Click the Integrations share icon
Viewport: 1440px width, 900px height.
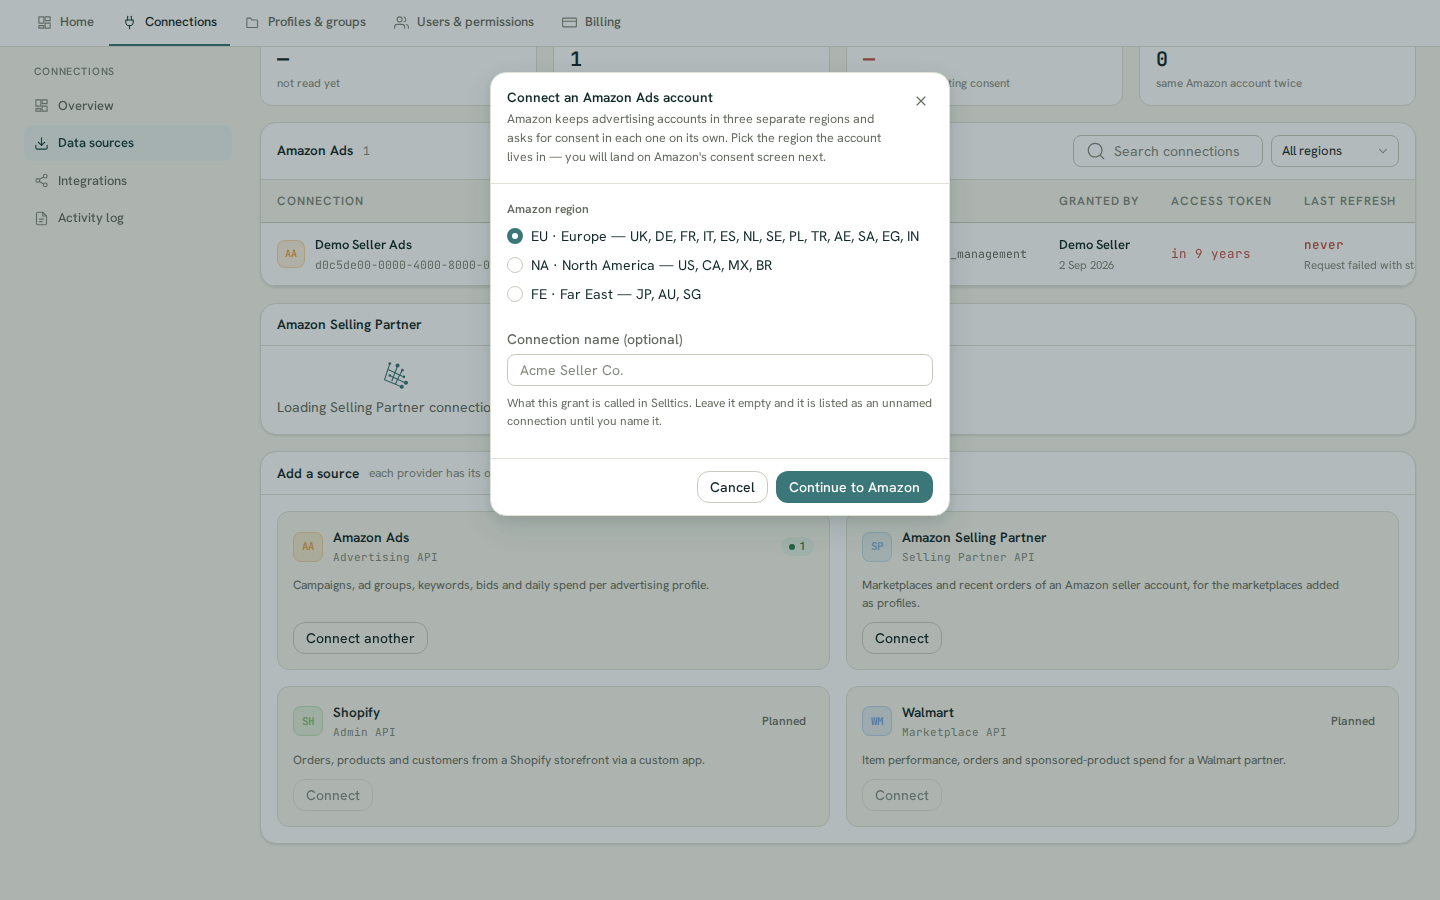(x=41, y=181)
